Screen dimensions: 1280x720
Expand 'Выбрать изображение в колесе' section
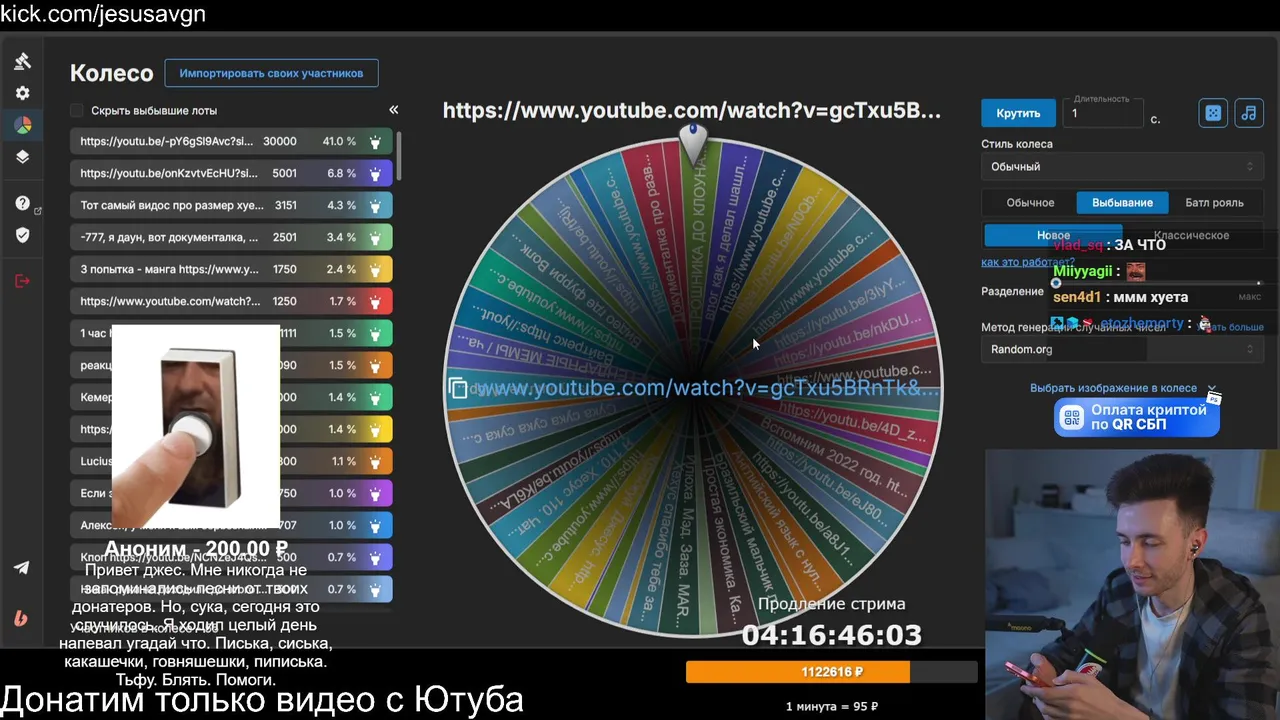[1122, 388]
